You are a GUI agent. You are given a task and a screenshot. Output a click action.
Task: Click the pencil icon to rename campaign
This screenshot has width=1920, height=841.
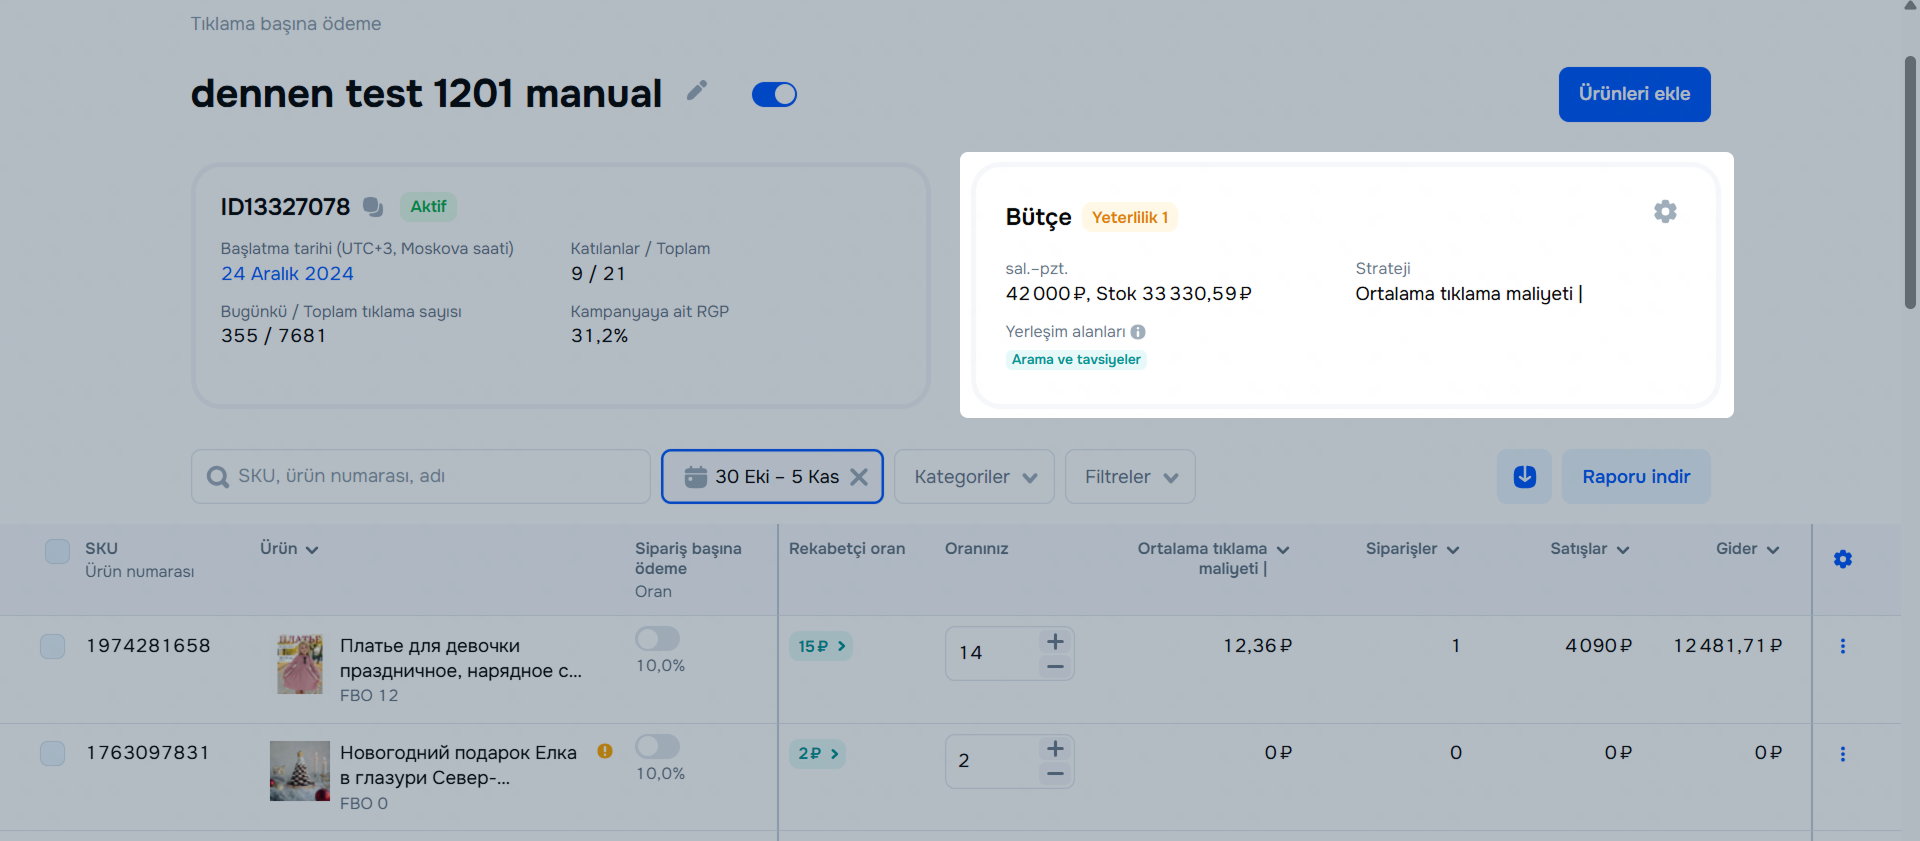tap(697, 91)
